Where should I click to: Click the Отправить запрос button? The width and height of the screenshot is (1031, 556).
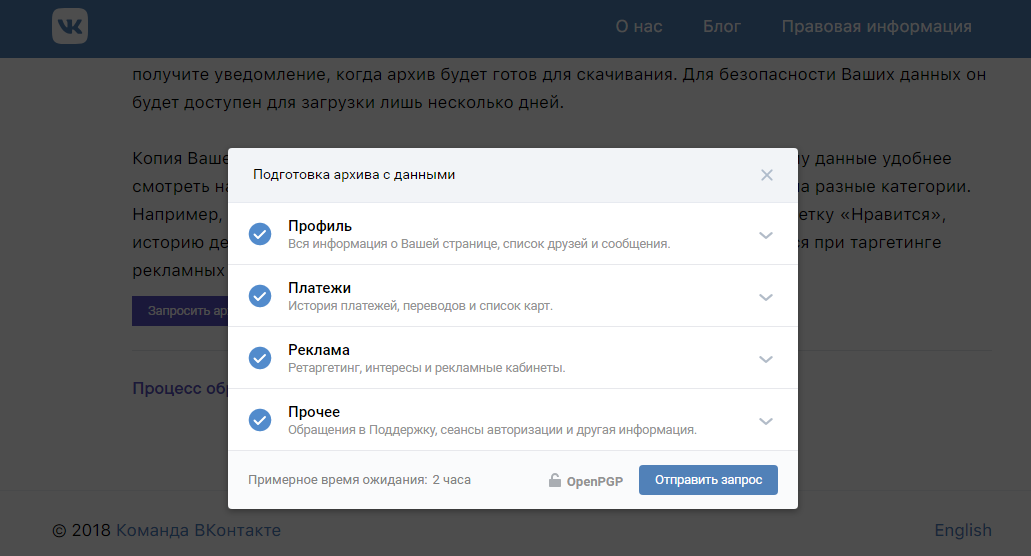708,480
